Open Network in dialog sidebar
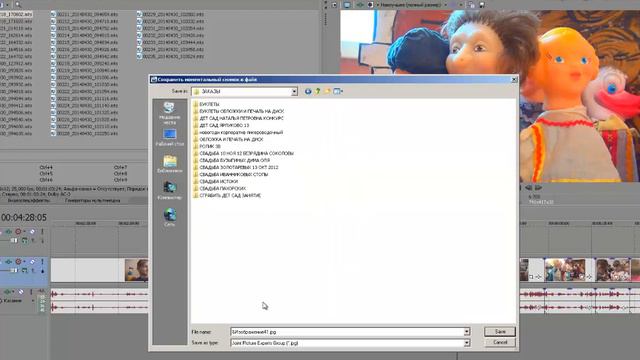This screenshot has height=360, width=640. (169, 217)
